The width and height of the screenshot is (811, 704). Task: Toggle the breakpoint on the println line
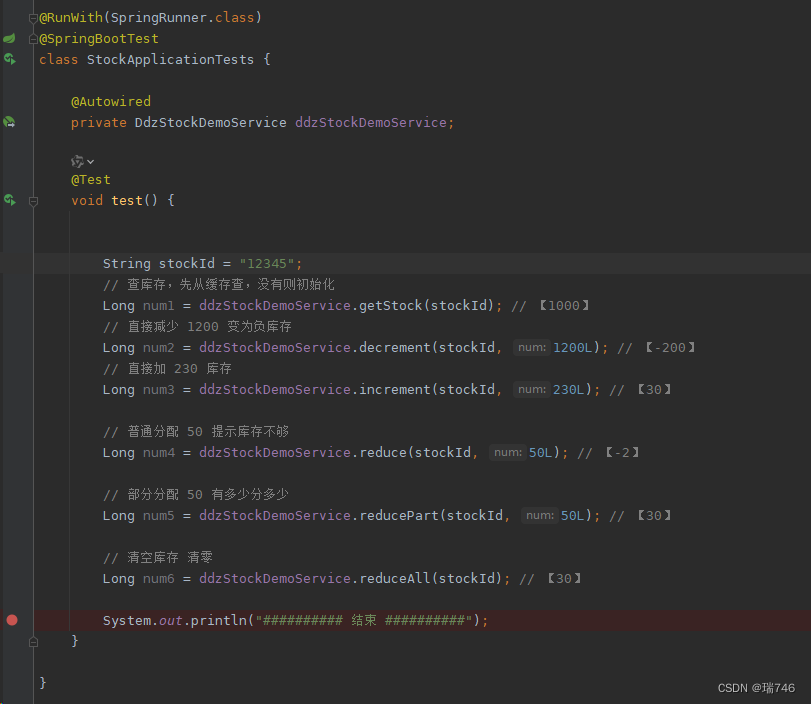[12, 620]
